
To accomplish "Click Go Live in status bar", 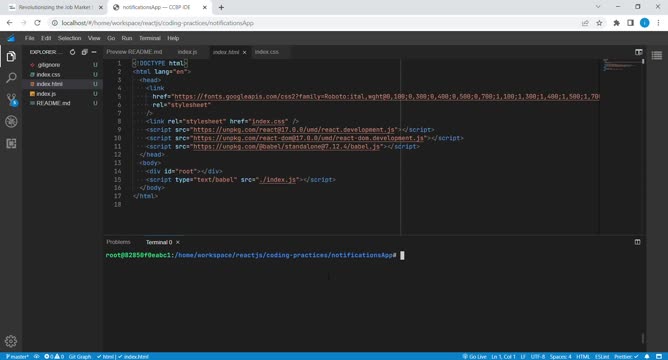I will click(x=474, y=357).
